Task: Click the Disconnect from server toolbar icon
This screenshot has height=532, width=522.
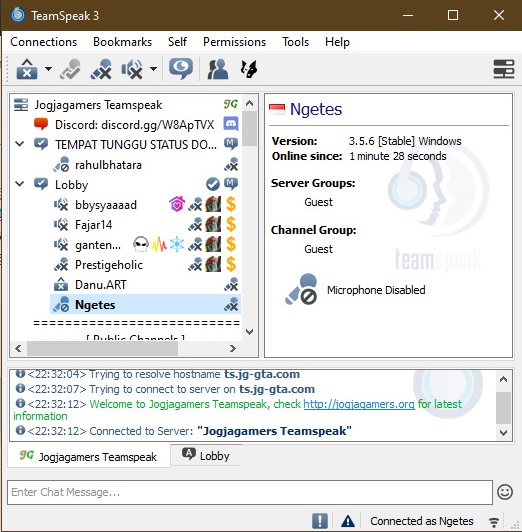Action: [x=27, y=69]
